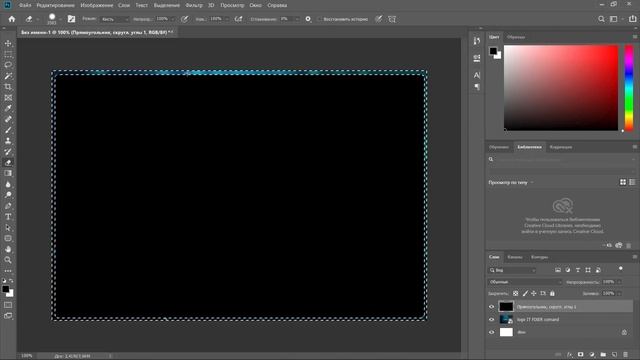Switch to the Образцы tab
The width and height of the screenshot is (640, 360).
point(516,37)
